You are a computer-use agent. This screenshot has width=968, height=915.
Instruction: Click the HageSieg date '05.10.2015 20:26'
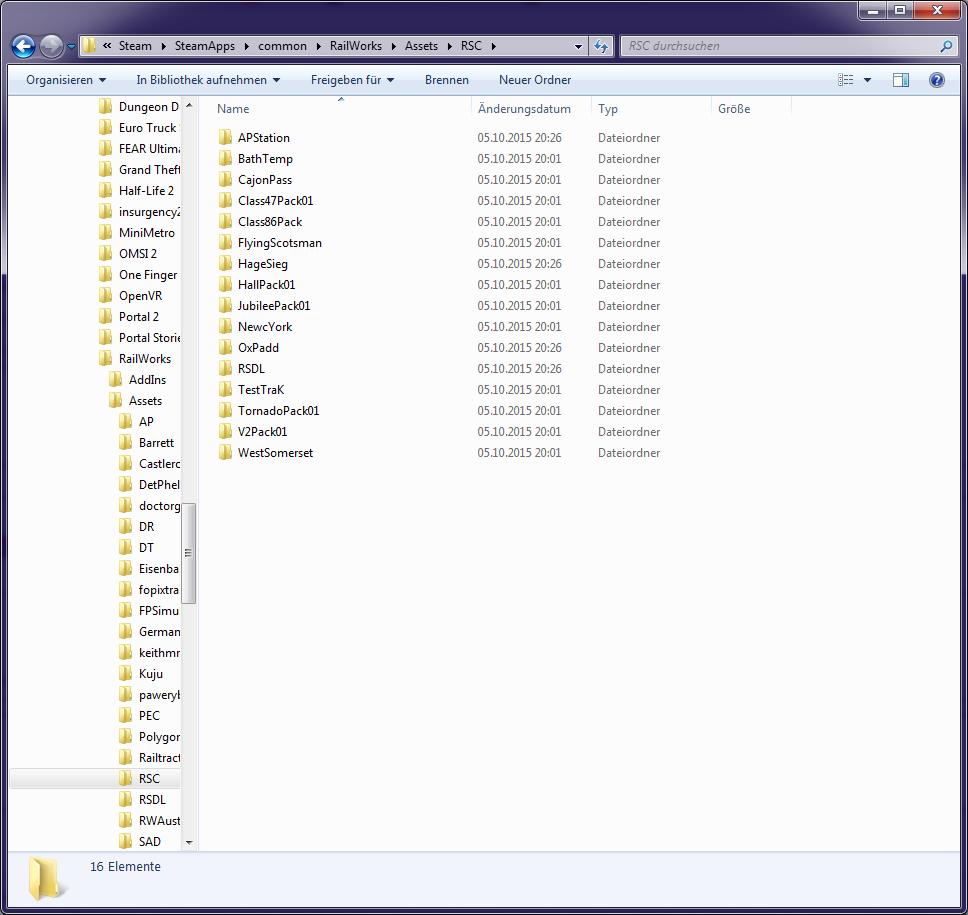519,264
